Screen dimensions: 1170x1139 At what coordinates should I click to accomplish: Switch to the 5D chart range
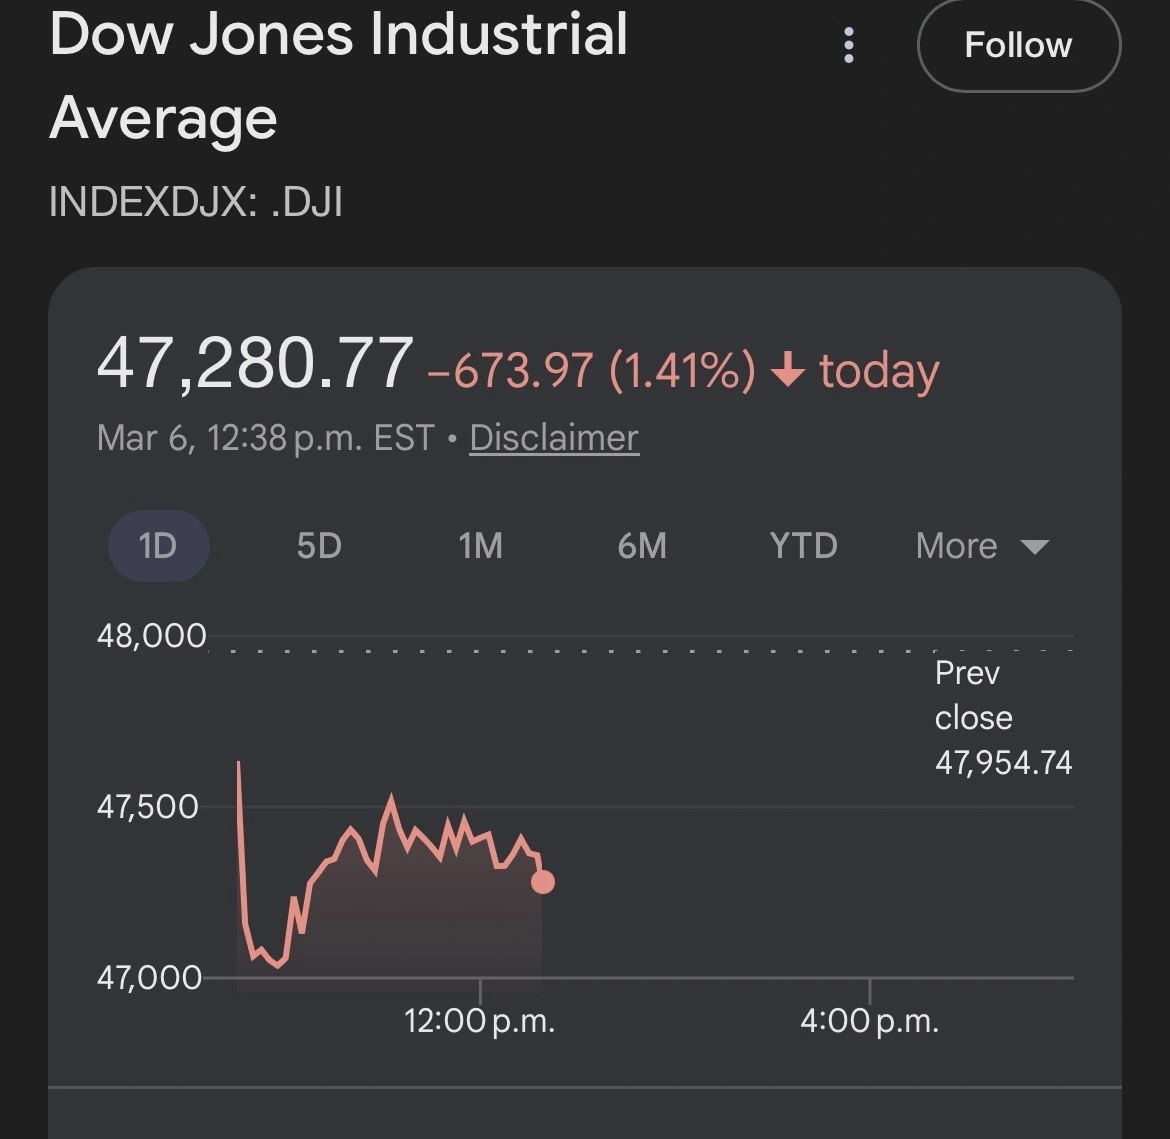[319, 546]
